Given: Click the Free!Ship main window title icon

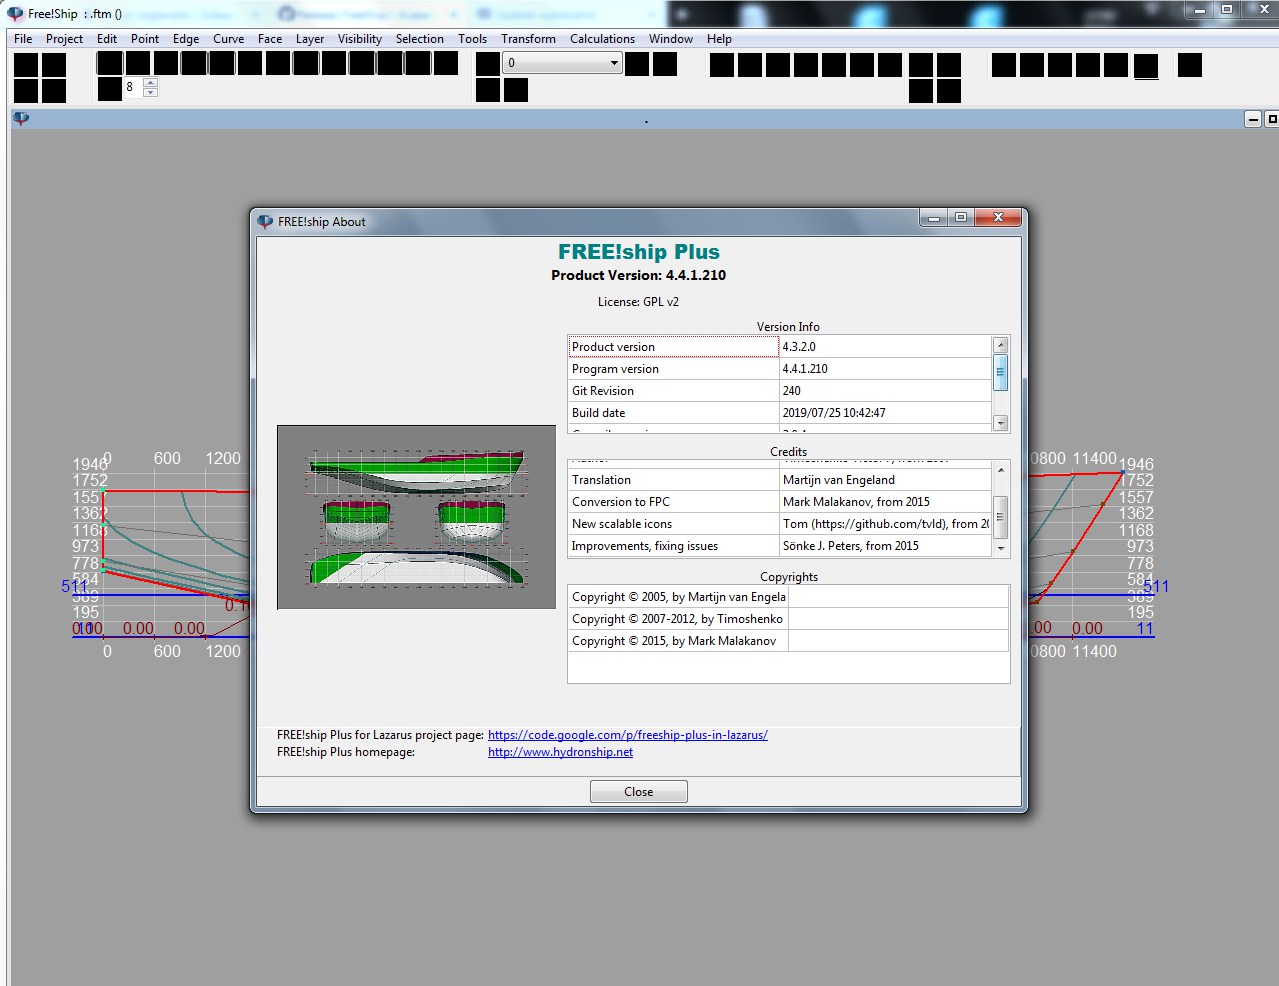Looking at the screenshot, I should click(16, 14).
